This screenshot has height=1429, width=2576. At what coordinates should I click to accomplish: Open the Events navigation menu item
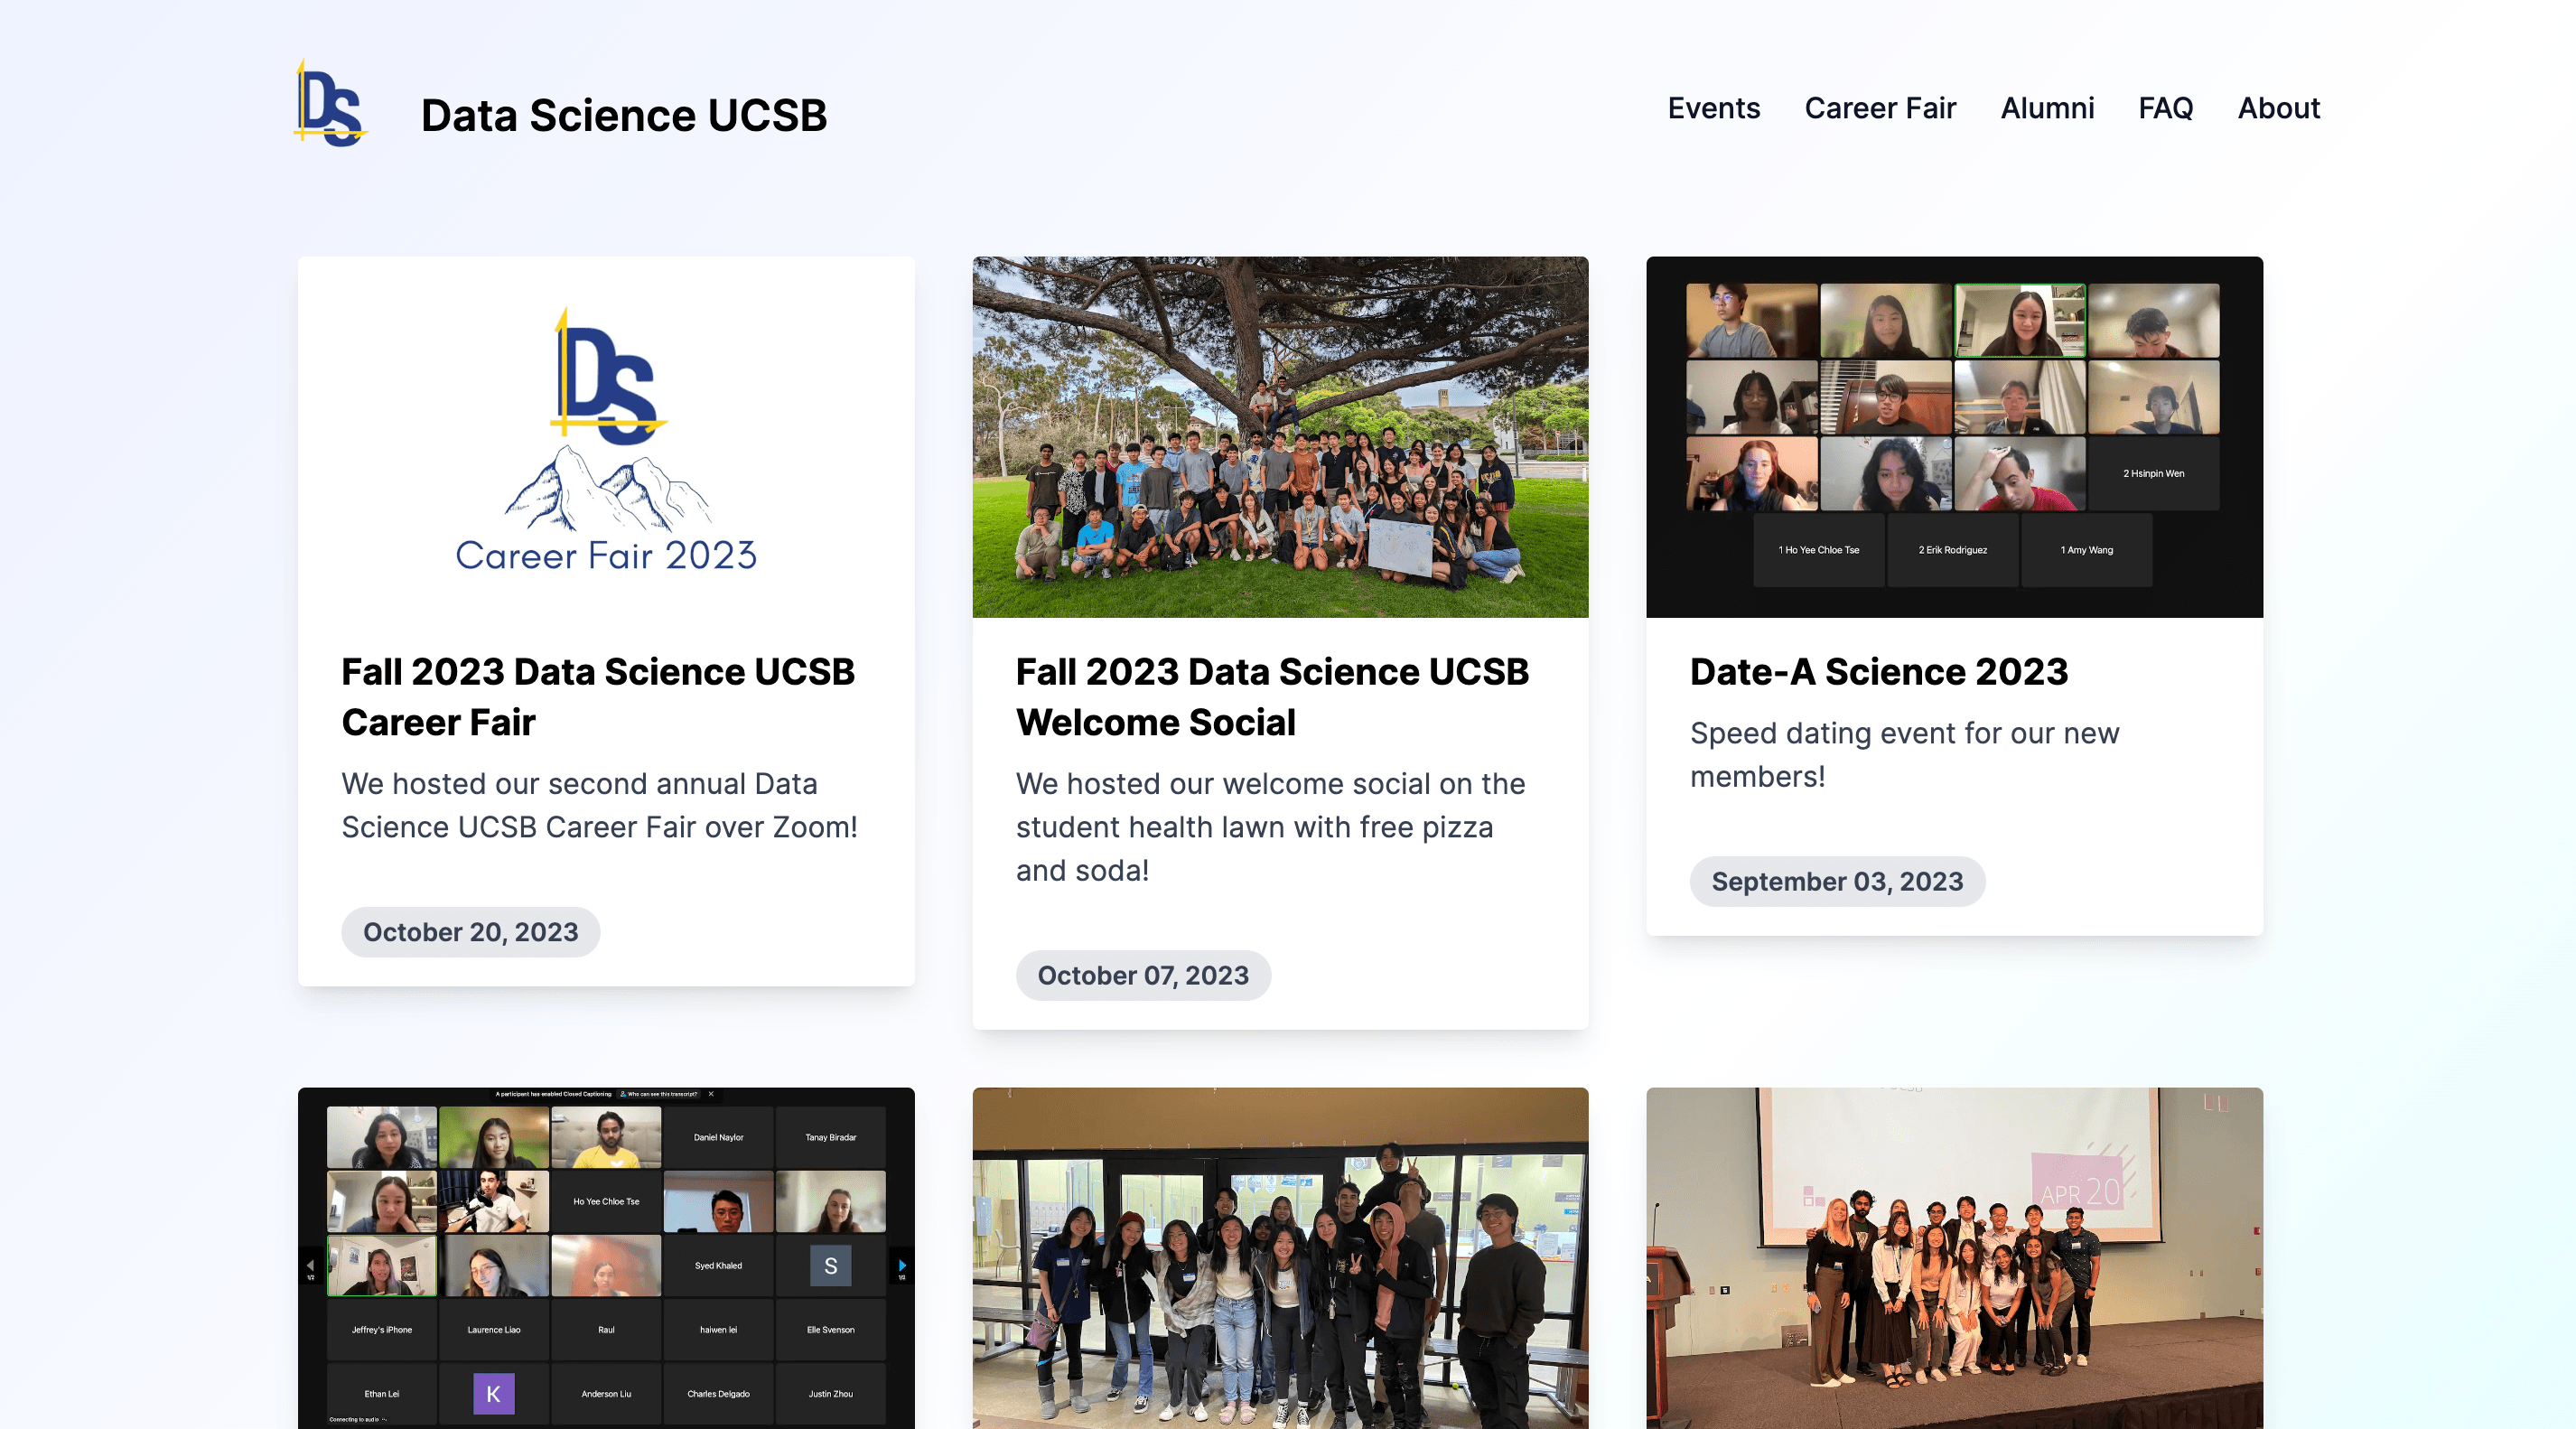[1713, 107]
